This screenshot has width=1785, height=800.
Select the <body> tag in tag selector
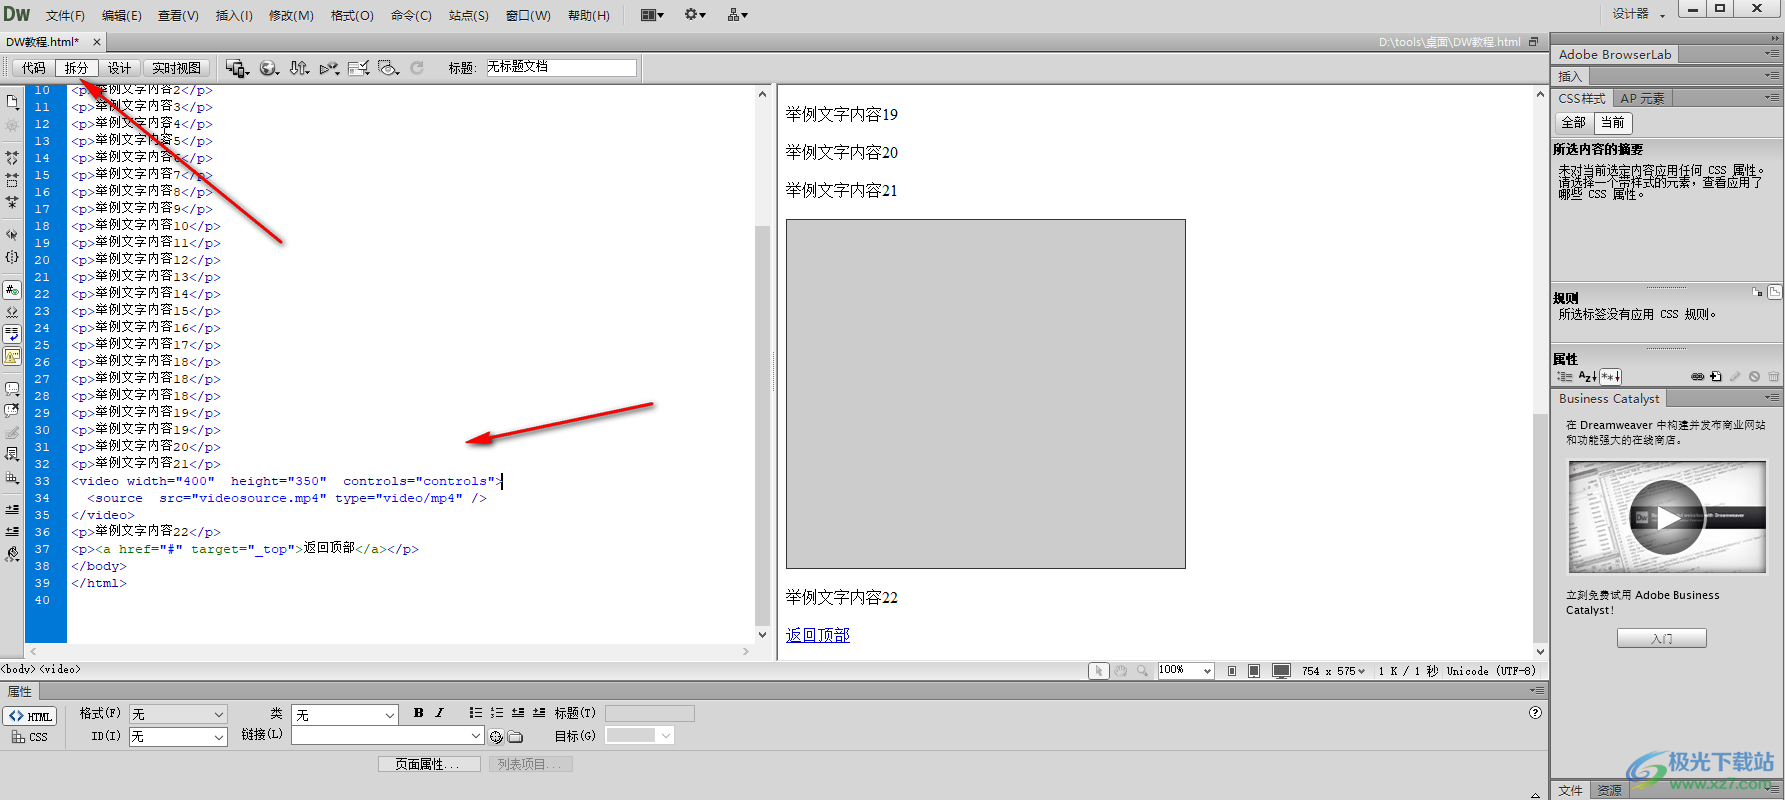click(x=18, y=669)
